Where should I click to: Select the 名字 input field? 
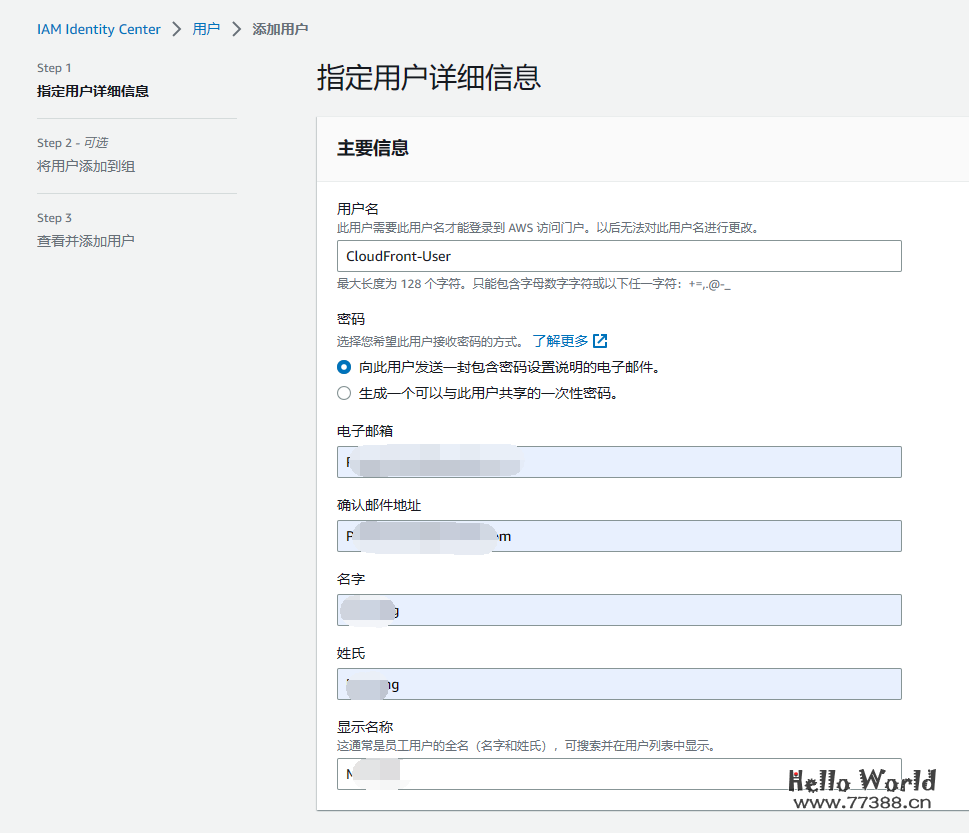tap(618, 610)
